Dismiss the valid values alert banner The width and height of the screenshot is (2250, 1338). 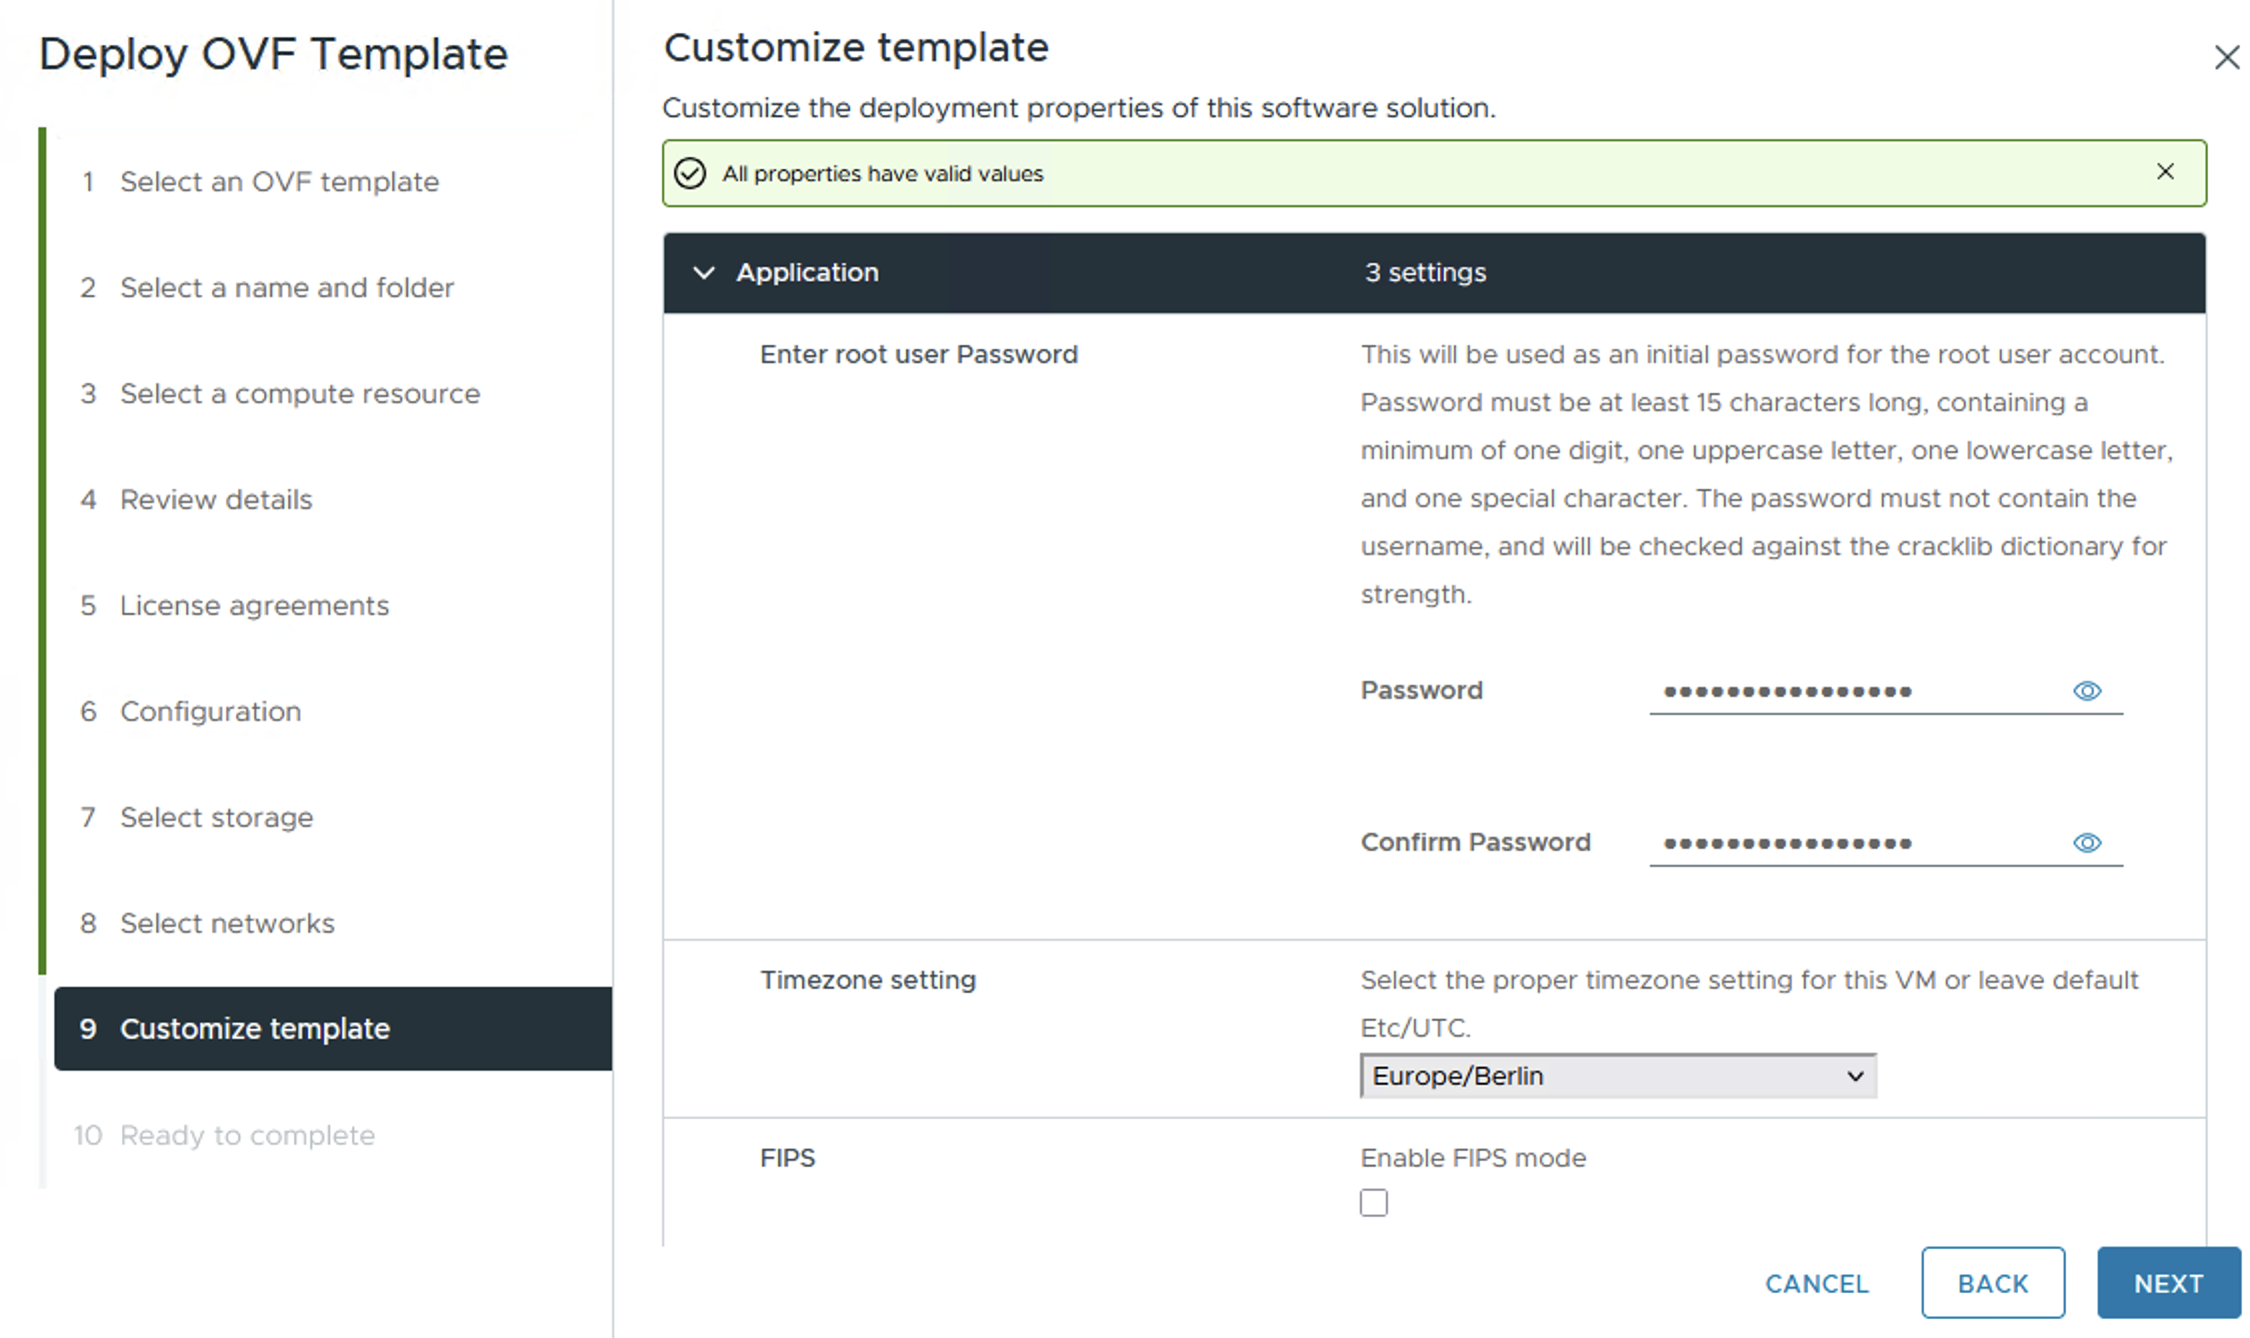click(2165, 172)
